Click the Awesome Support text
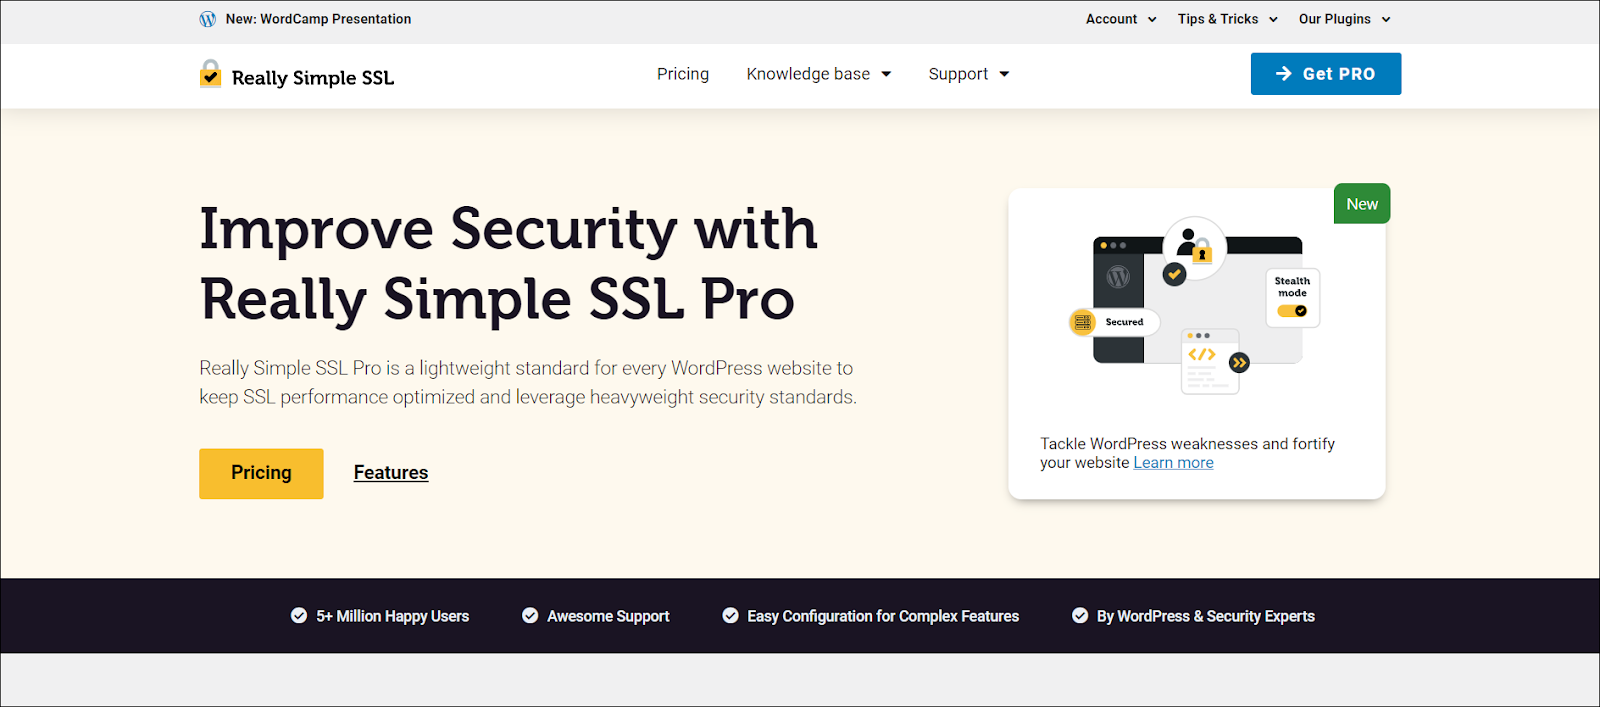The height and width of the screenshot is (707, 1600). coord(608,616)
